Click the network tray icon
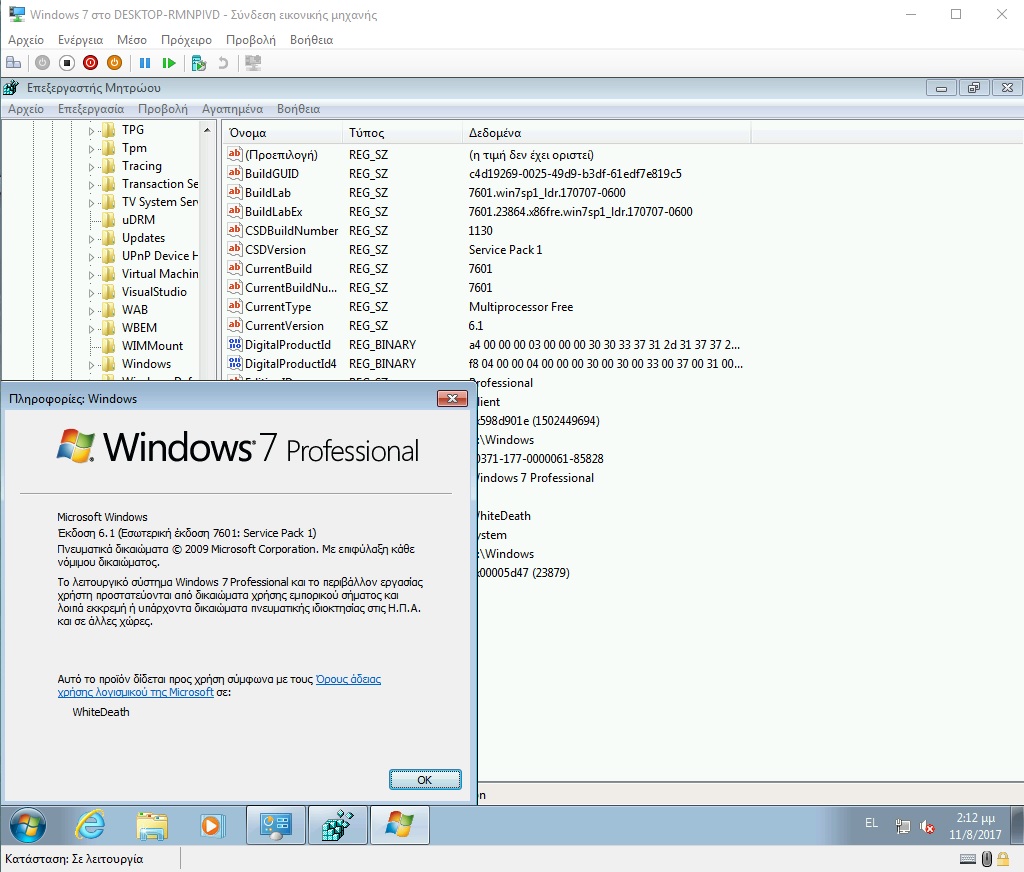Screen dimensions: 1024x872 point(903,826)
